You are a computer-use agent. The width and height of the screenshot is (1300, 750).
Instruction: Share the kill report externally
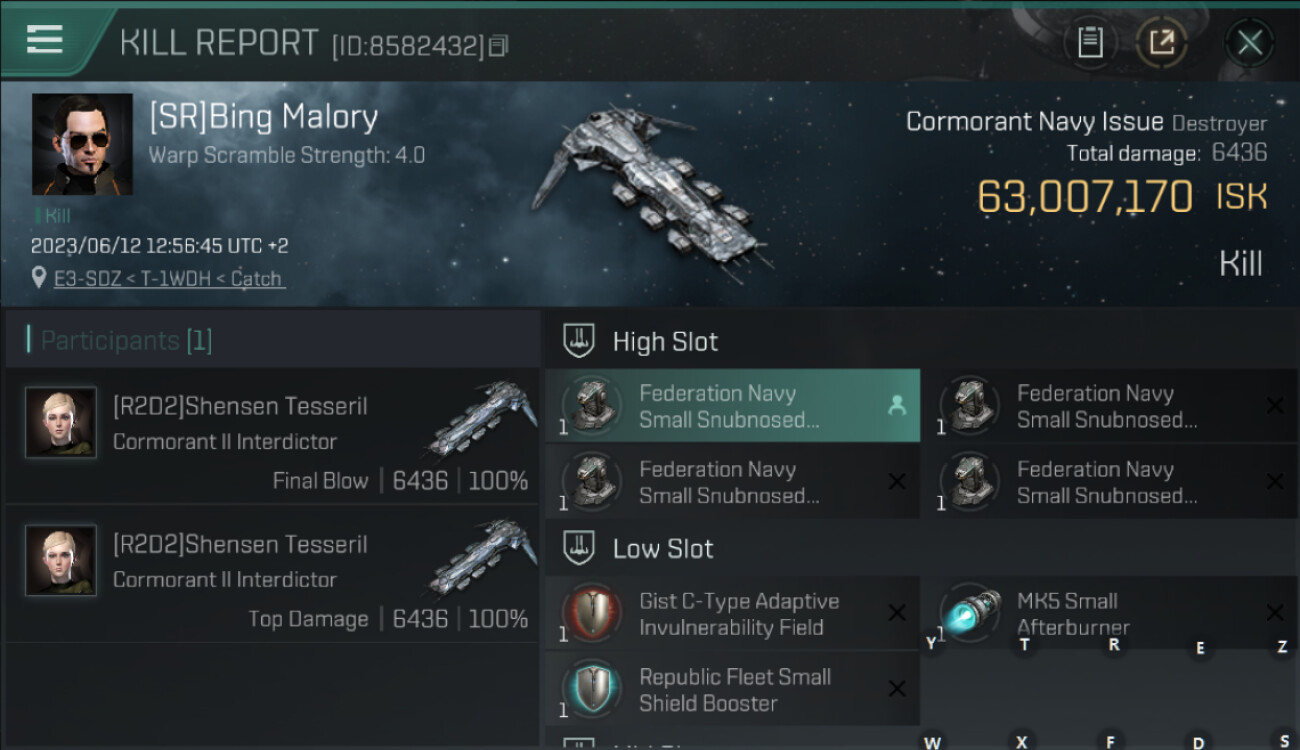1161,43
